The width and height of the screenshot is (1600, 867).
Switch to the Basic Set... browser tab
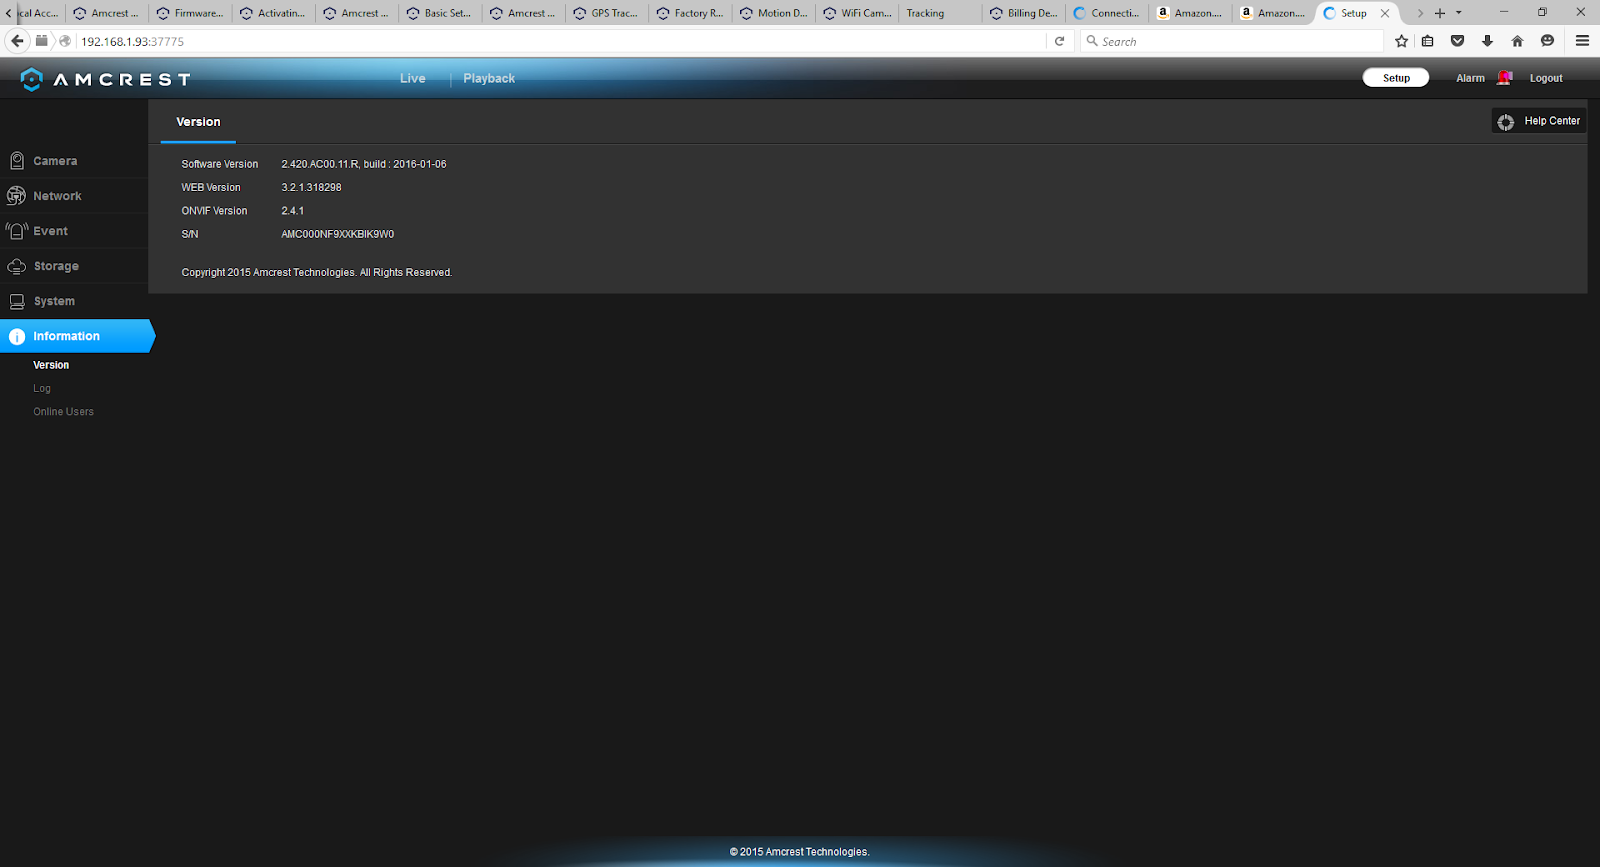point(440,13)
